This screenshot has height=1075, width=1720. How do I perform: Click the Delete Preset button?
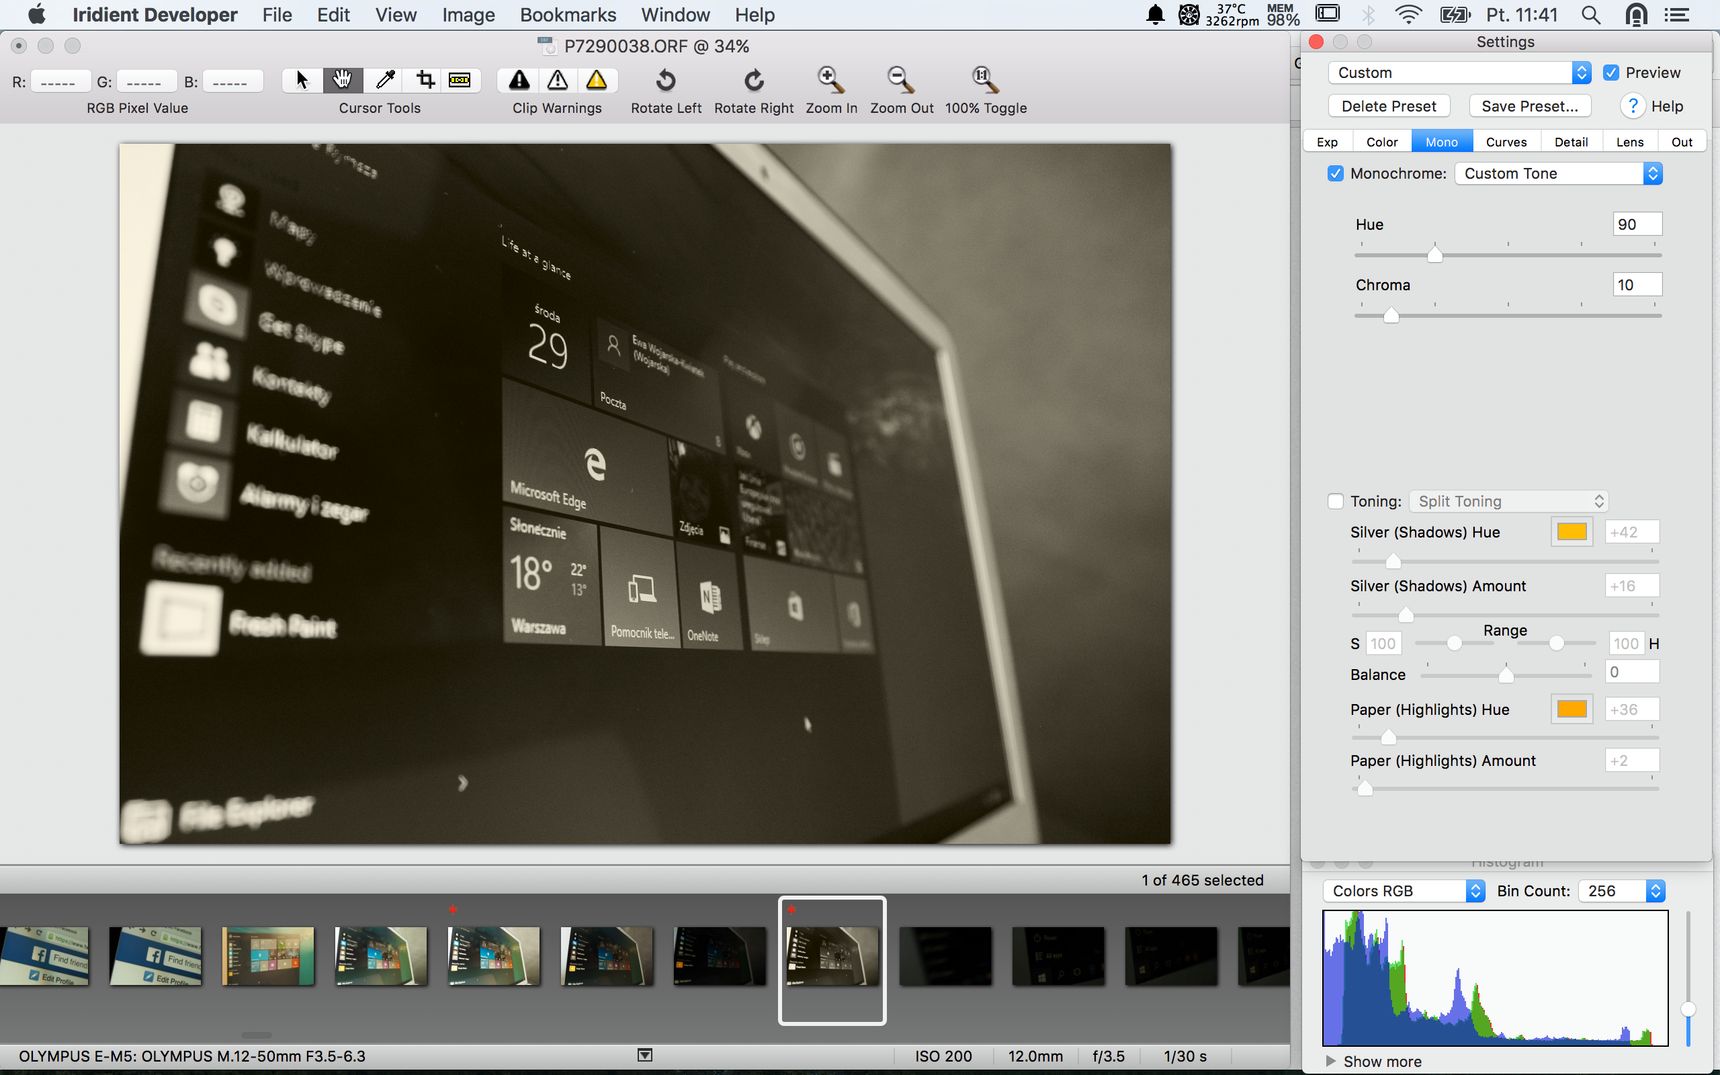[1389, 106]
